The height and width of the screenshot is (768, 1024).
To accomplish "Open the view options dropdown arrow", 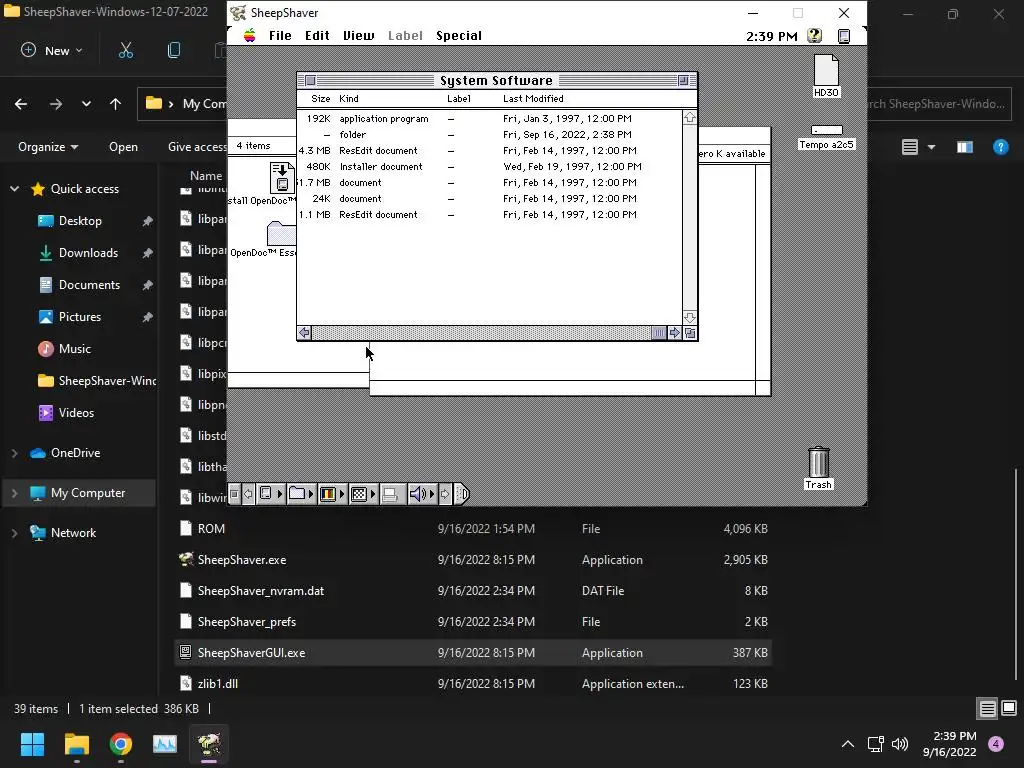I will [x=931, y=147].
